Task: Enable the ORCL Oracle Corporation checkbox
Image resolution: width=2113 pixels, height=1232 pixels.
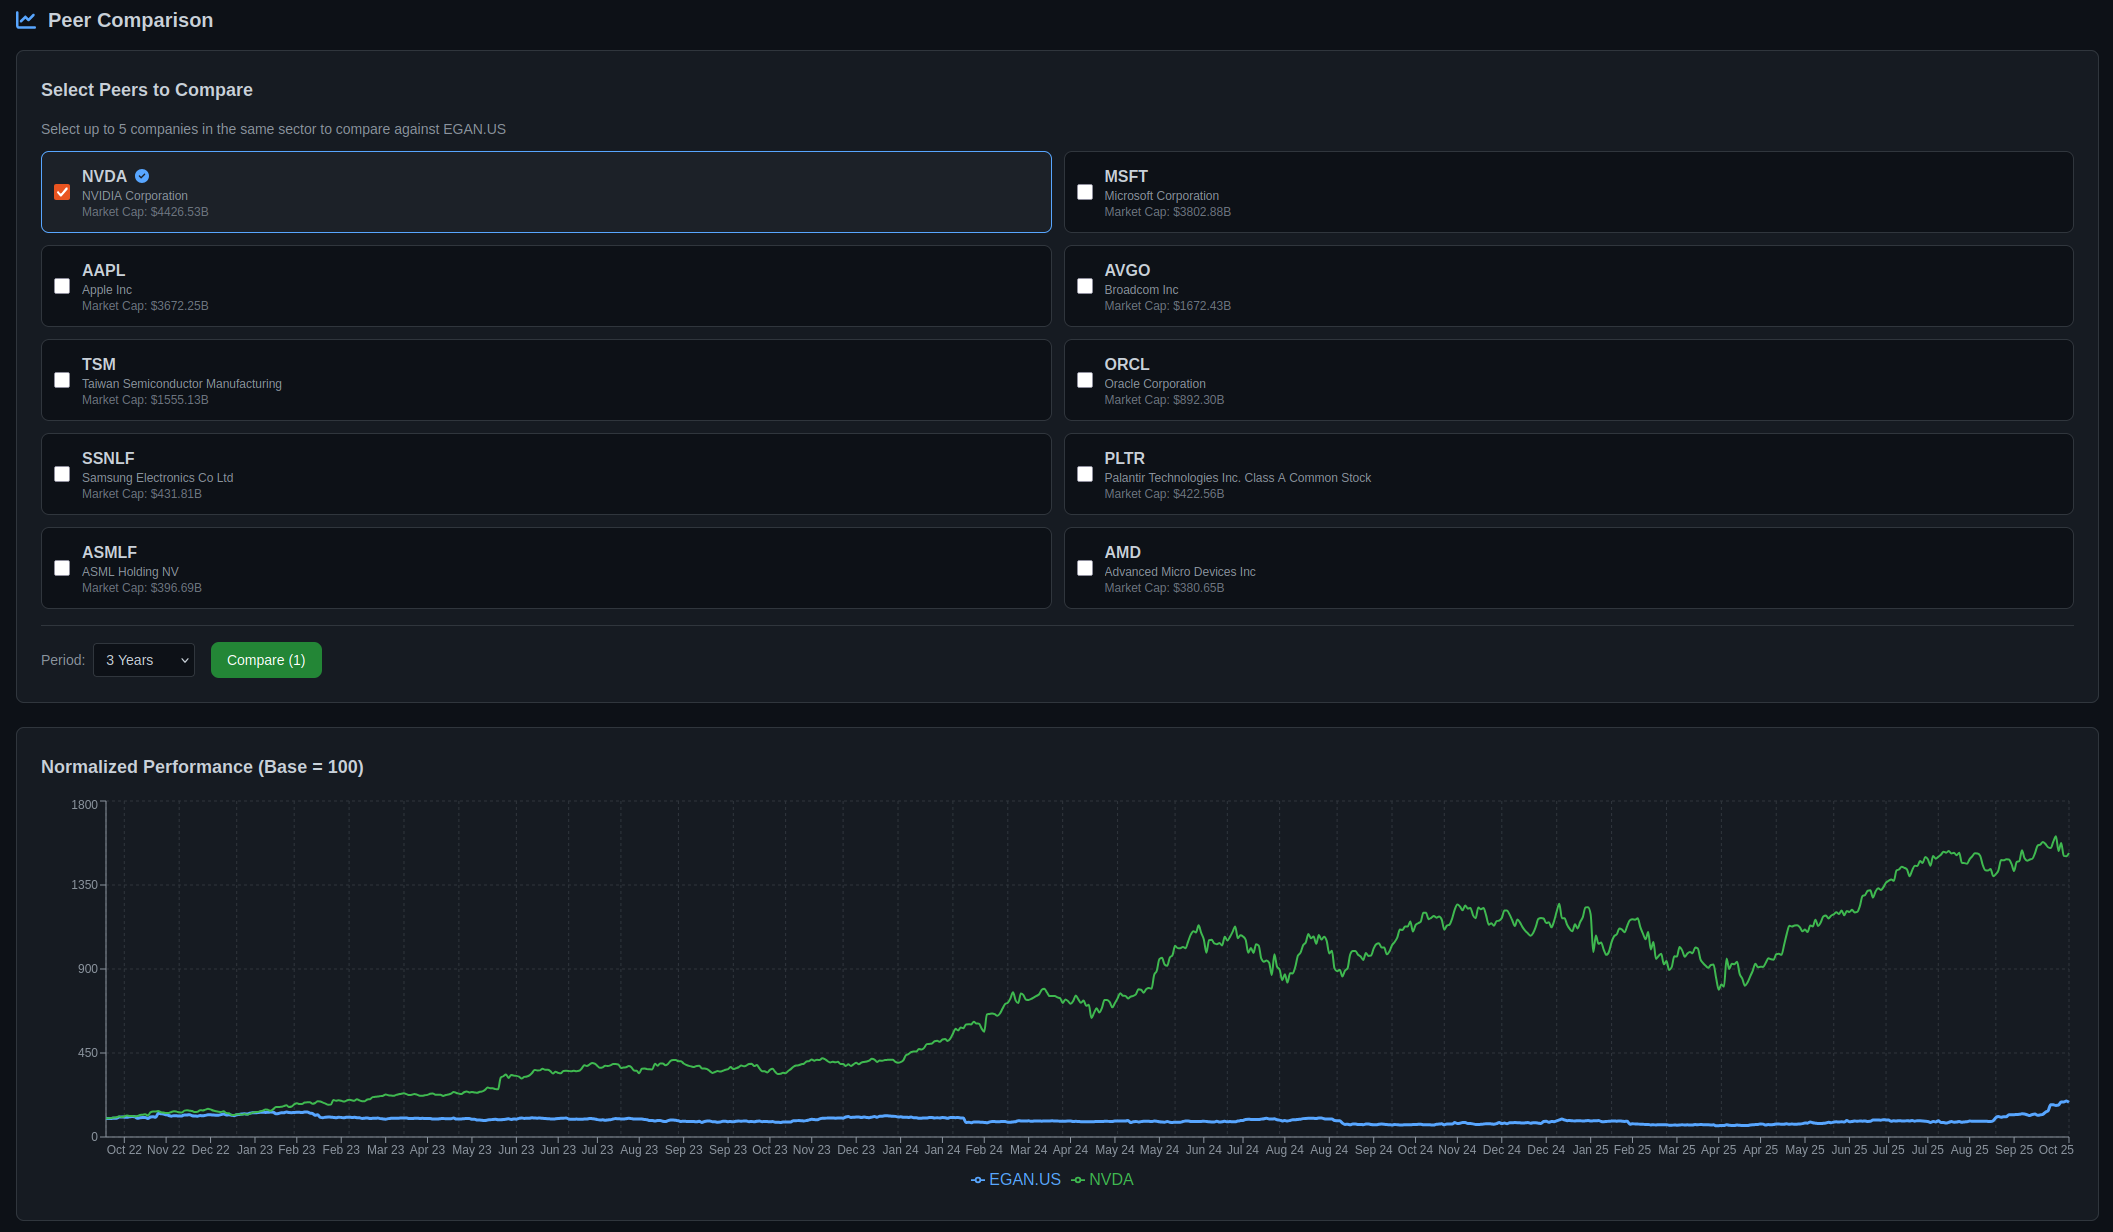Action: 1085,380
